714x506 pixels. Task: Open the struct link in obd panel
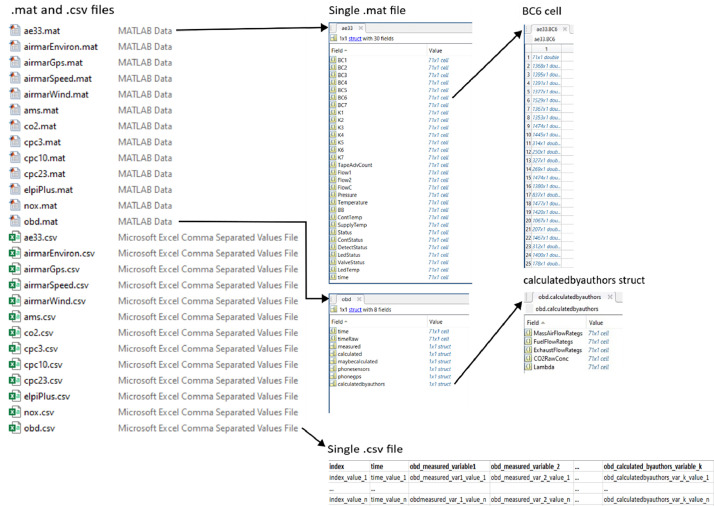click(355, 310)
